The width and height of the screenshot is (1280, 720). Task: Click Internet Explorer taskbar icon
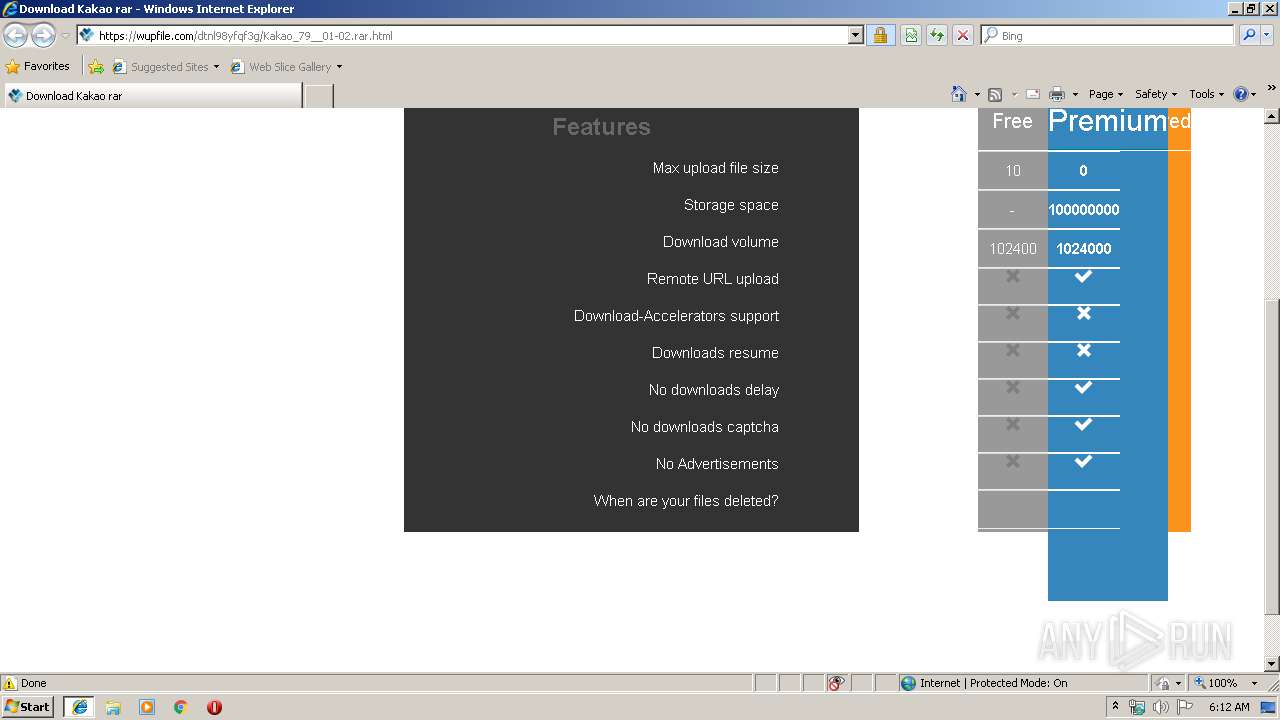click(x=80, y=706)
